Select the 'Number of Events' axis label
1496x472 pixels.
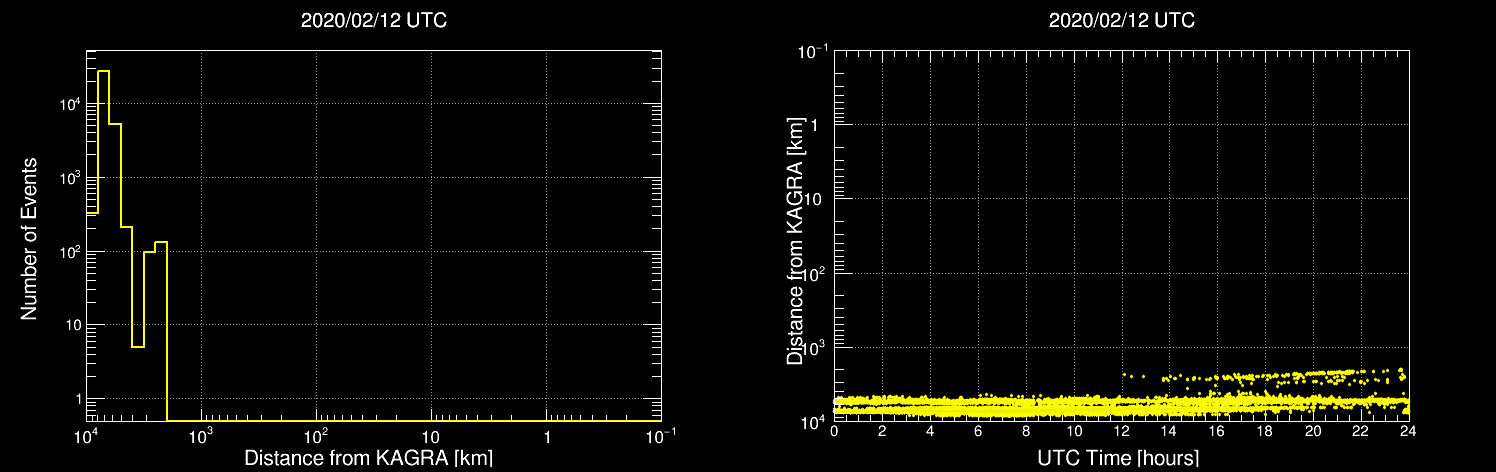(x=30, y=238)
